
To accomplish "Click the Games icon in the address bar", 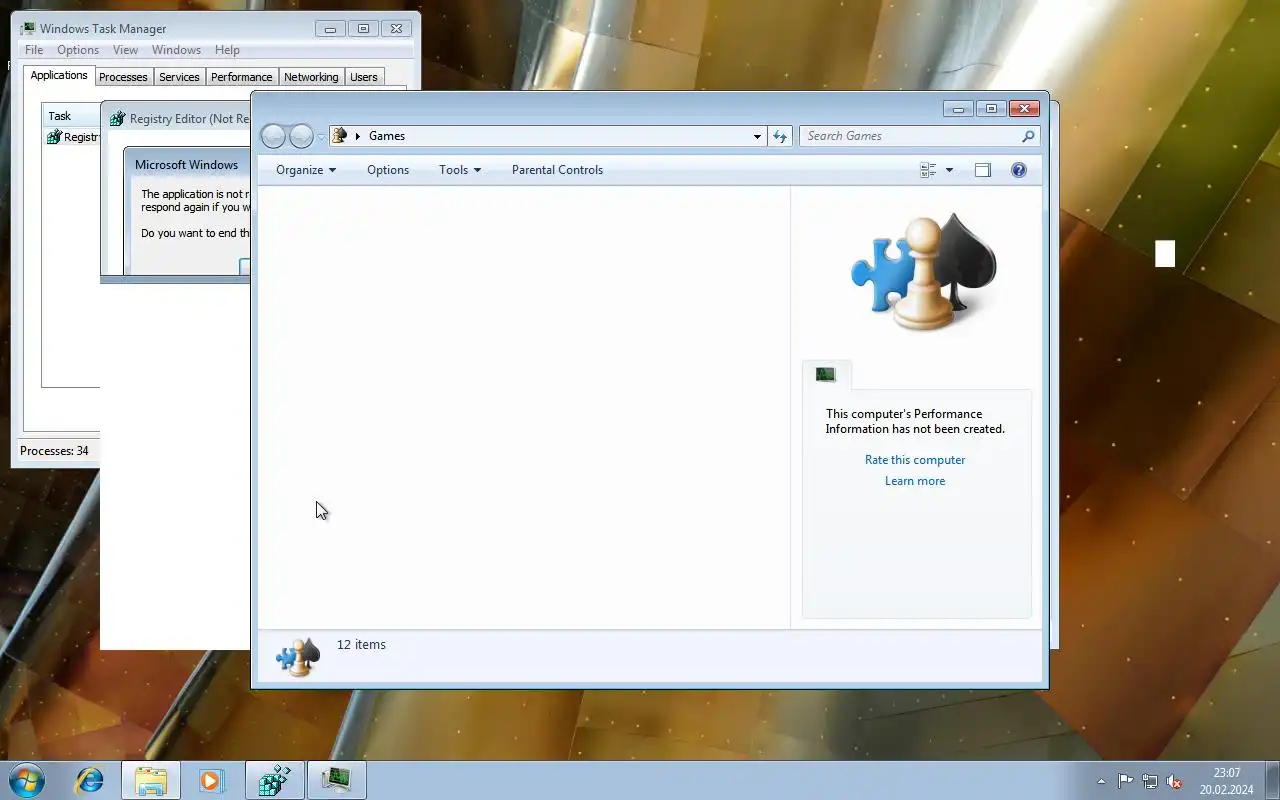I will tap(340, 136).
